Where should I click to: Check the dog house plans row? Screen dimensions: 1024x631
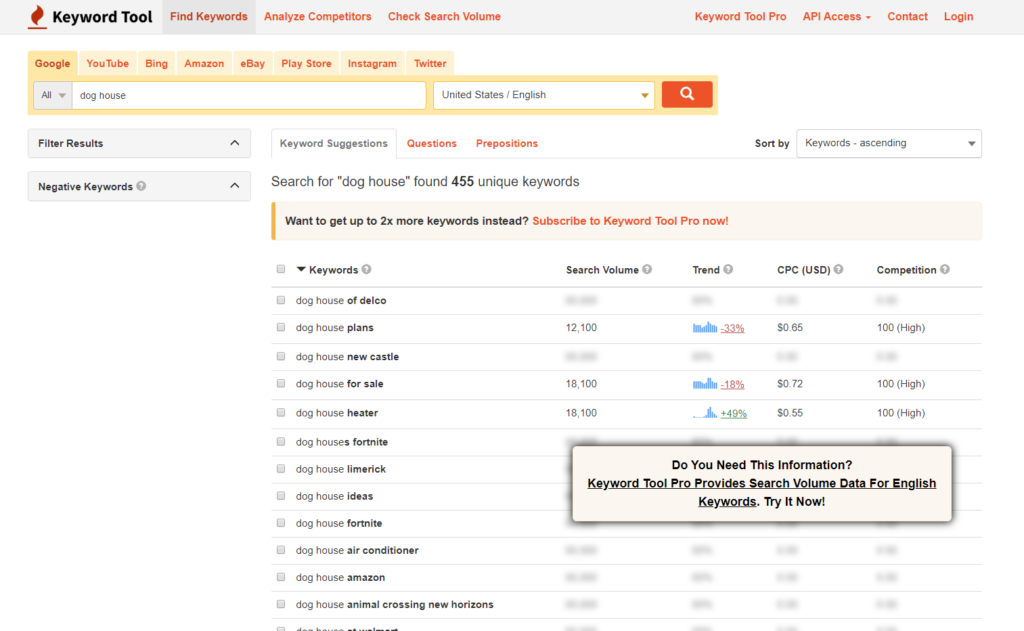point(281,327)
